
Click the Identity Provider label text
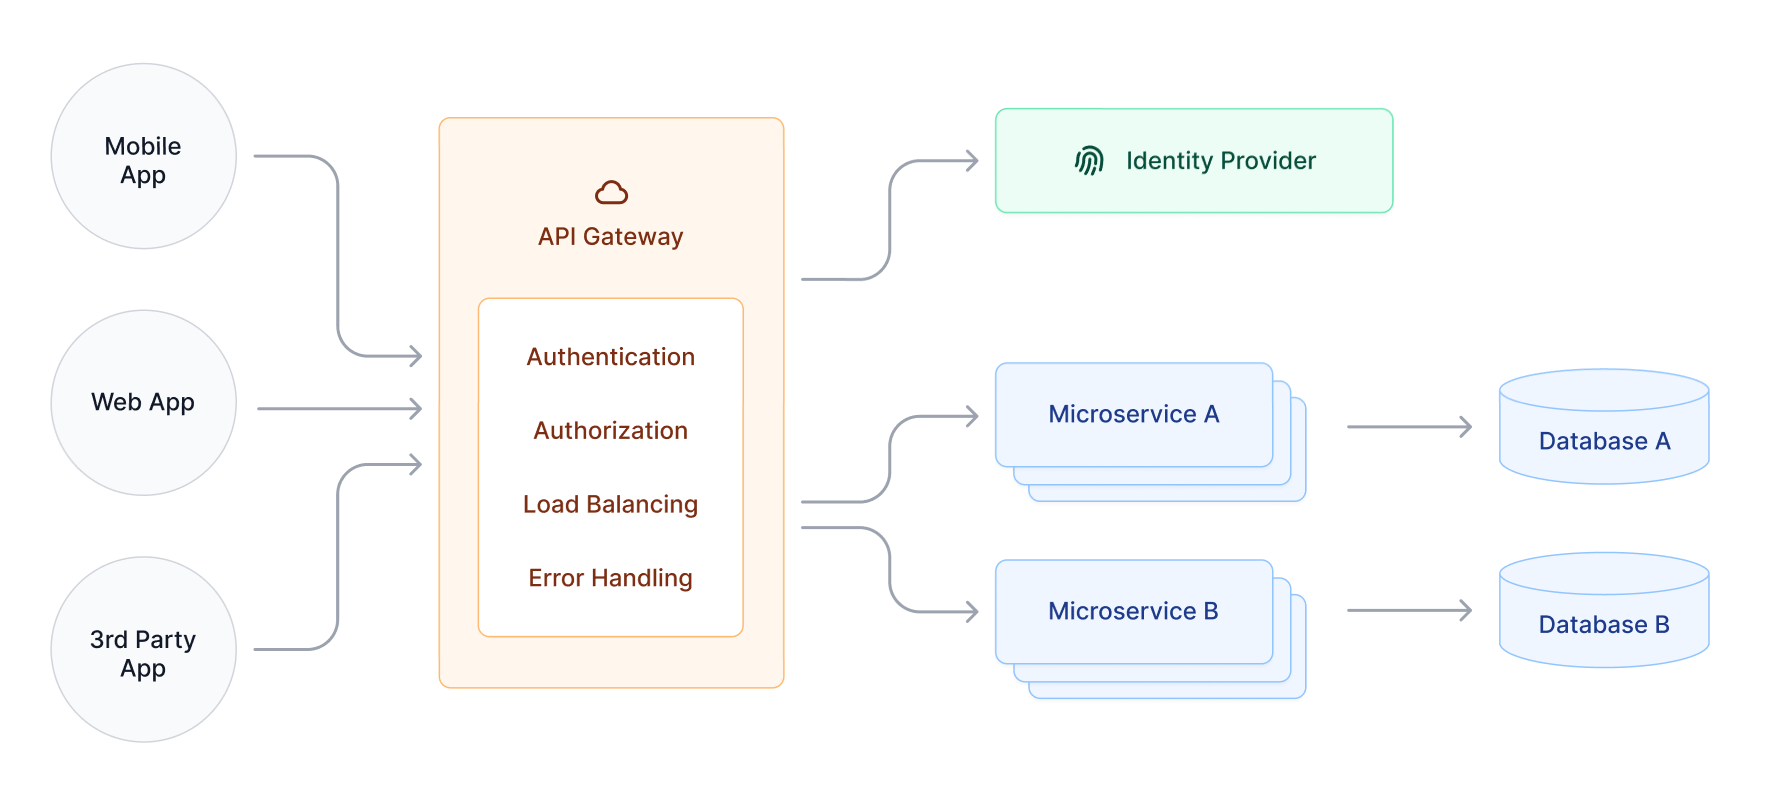coord(1220,161)
